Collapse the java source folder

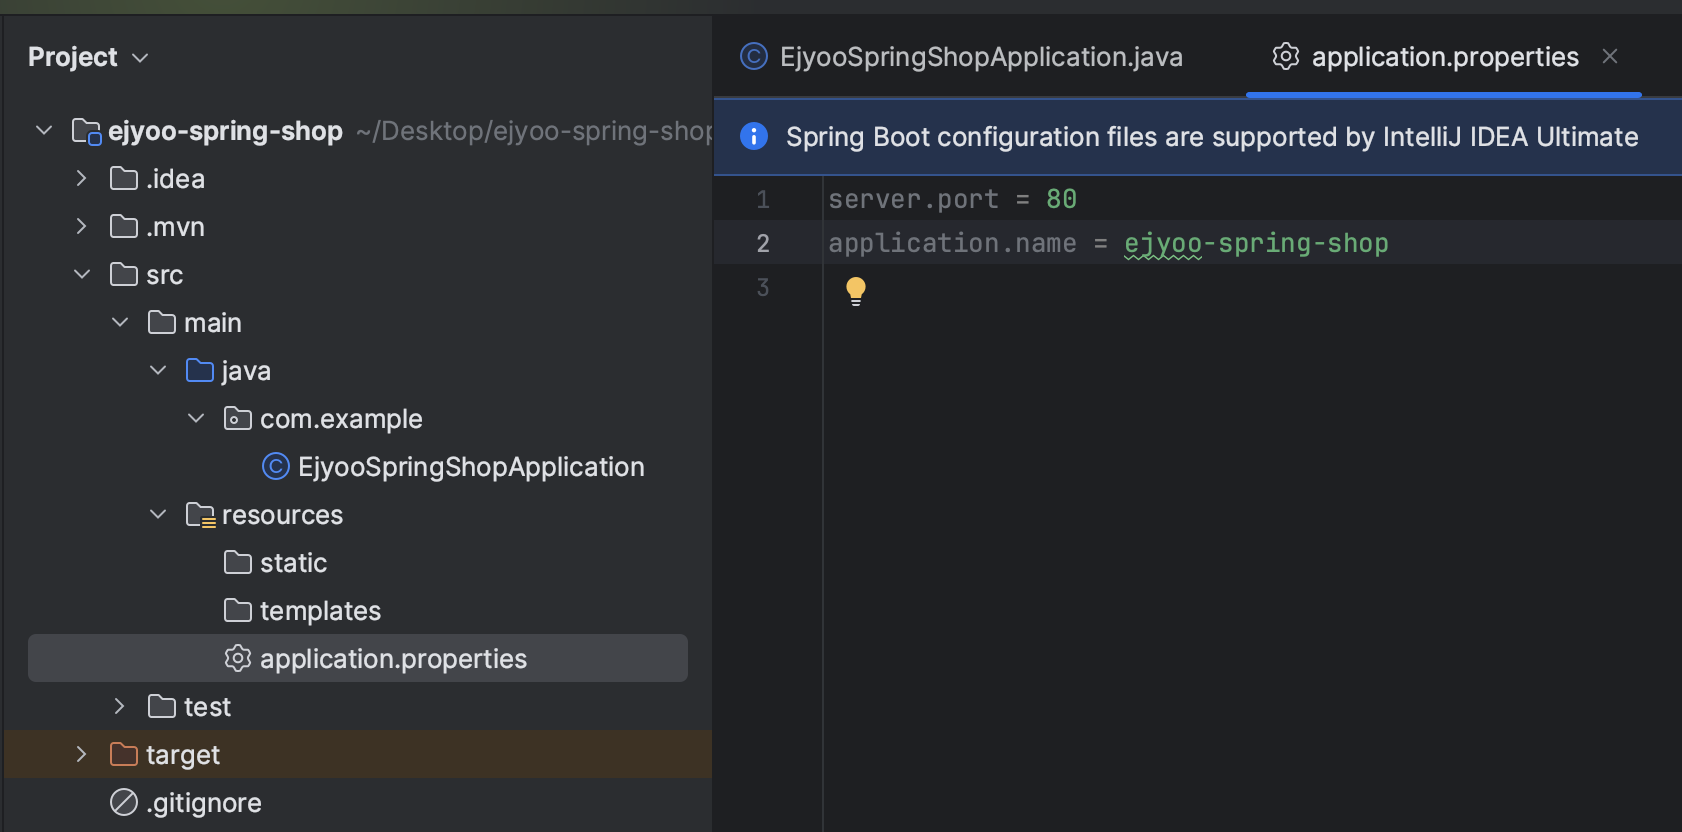[158, 371]
